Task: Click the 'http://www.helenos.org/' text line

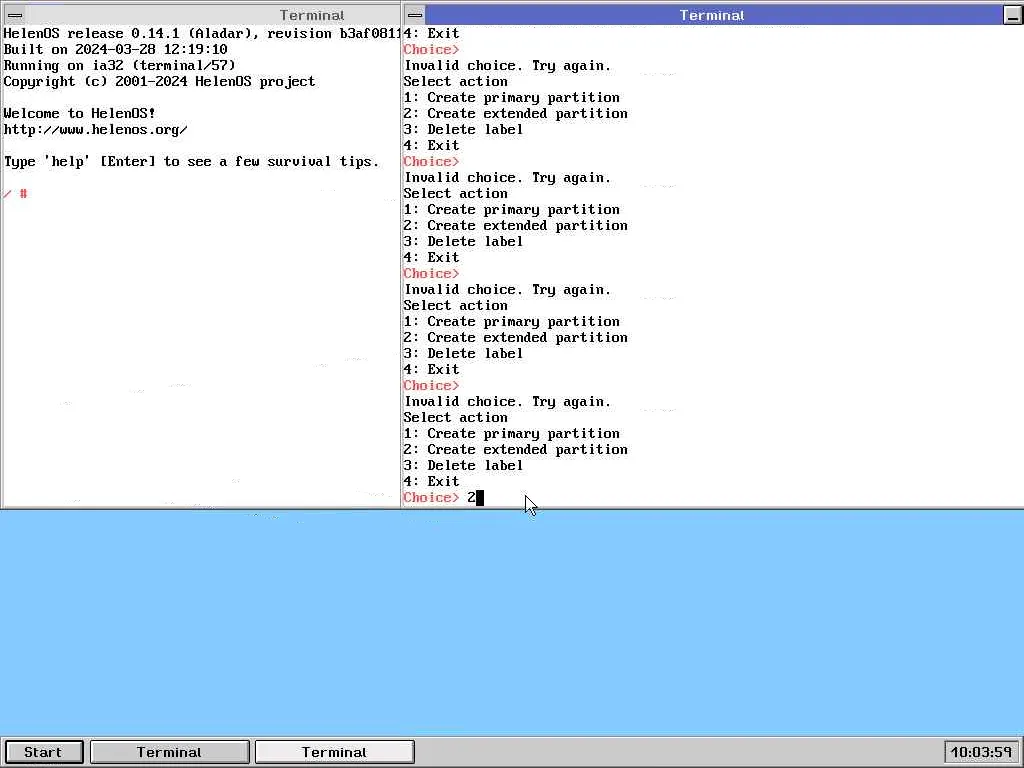Action: [x=95, y=129]
